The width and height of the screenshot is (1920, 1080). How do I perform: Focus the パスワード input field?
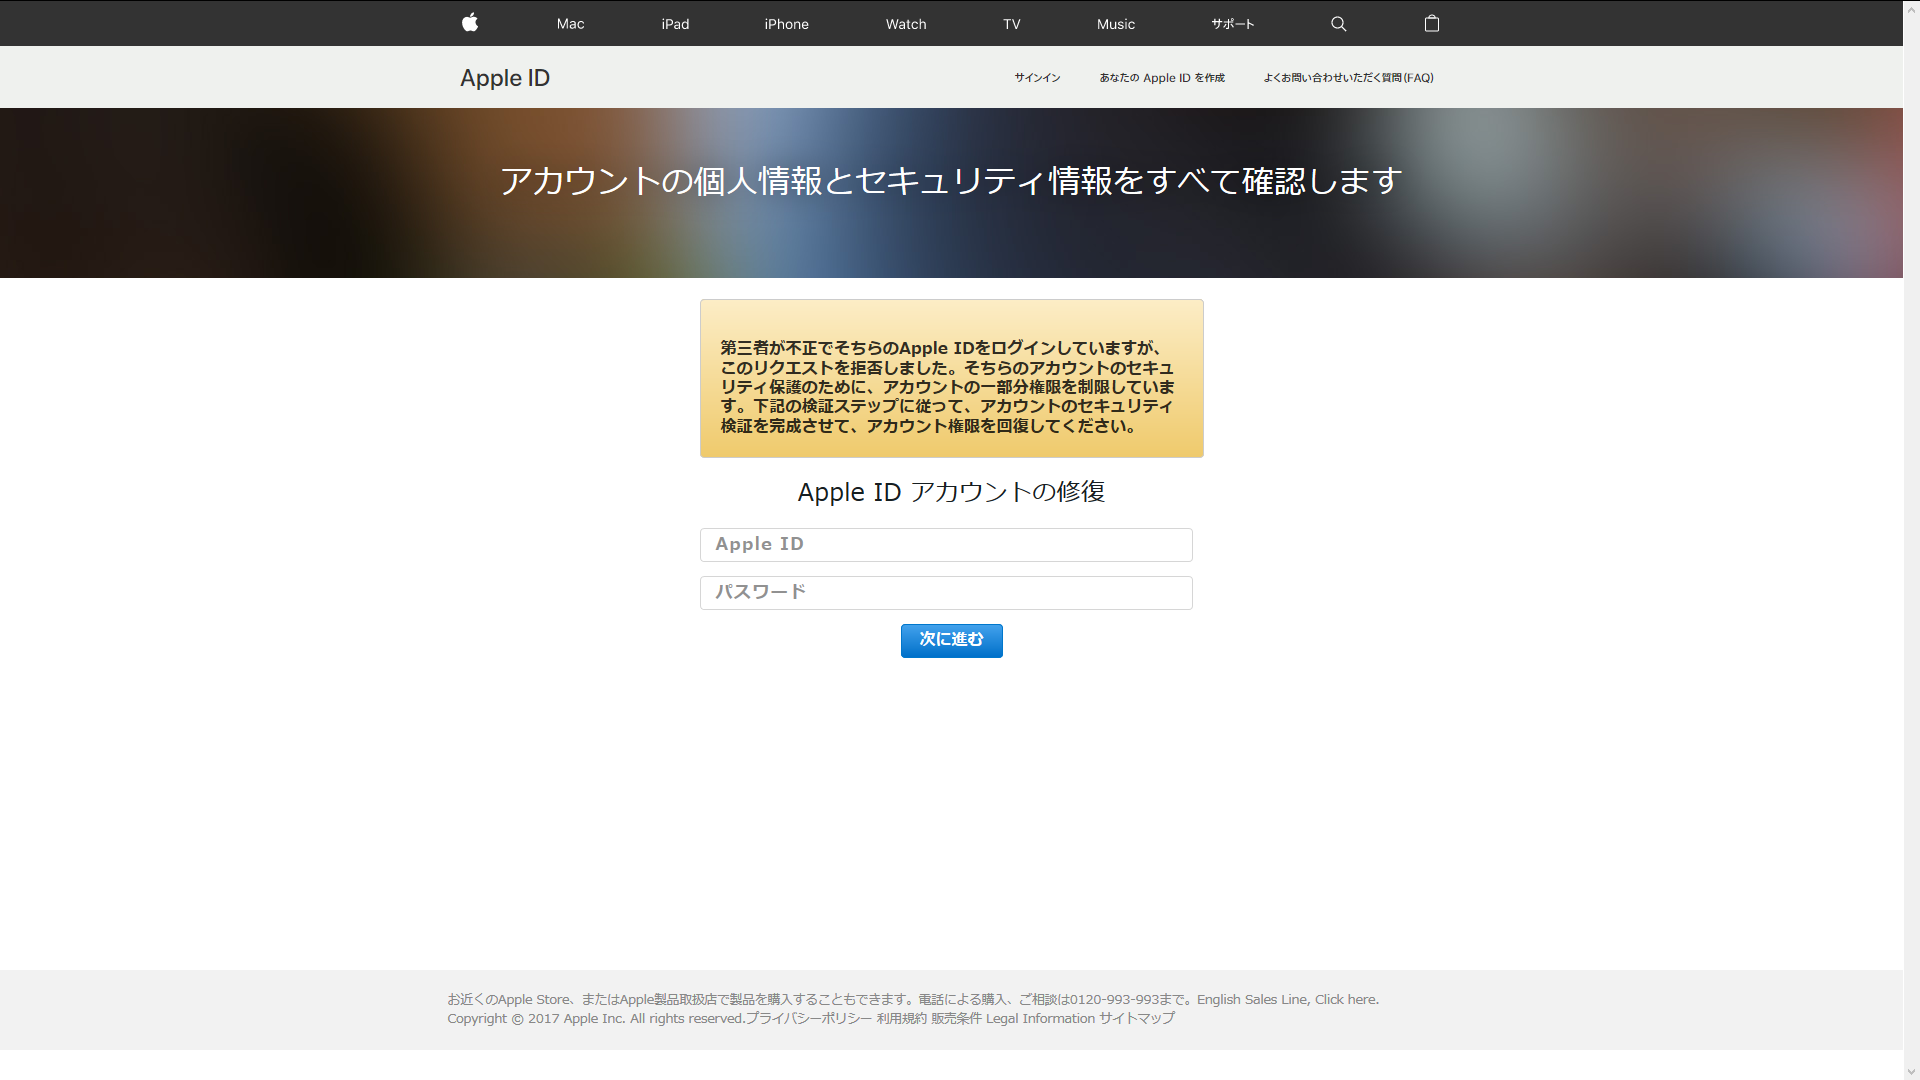[946, 593]
